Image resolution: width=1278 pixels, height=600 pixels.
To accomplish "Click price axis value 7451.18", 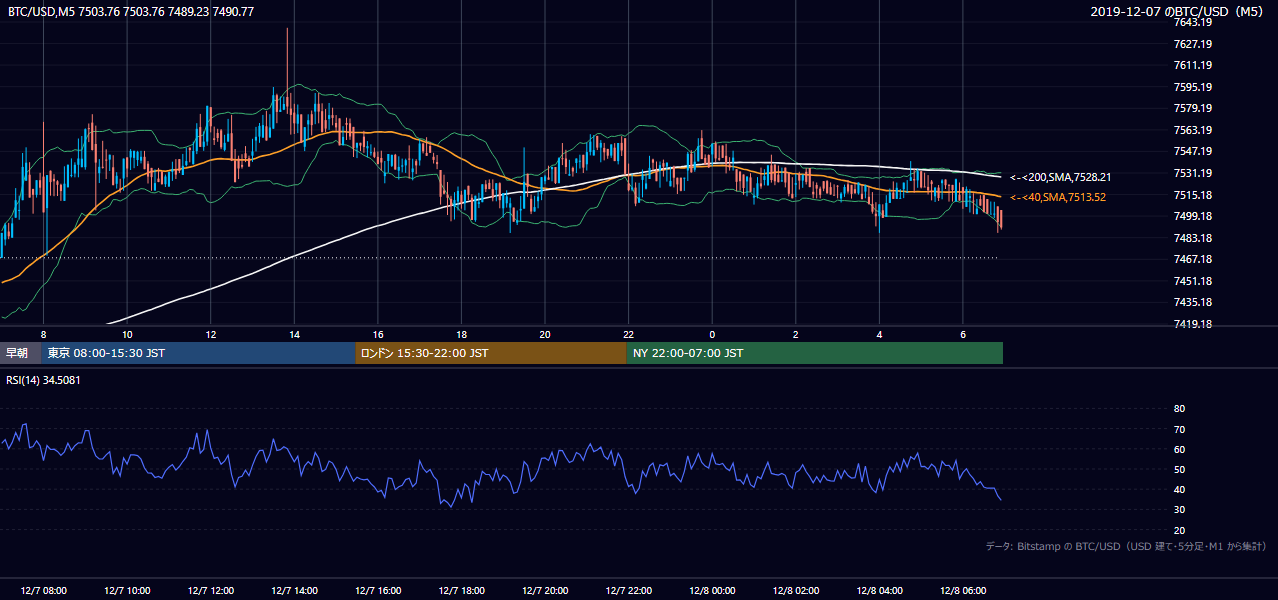I will coord(1193,281).
